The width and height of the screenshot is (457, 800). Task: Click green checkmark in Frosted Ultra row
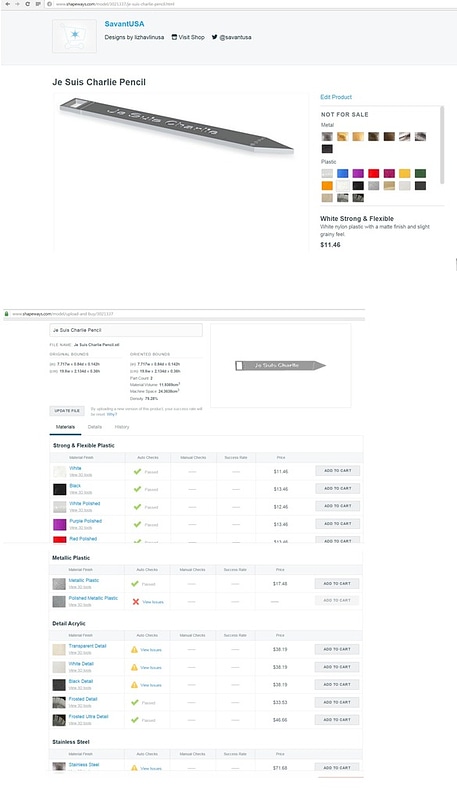(x=135, y=720)
